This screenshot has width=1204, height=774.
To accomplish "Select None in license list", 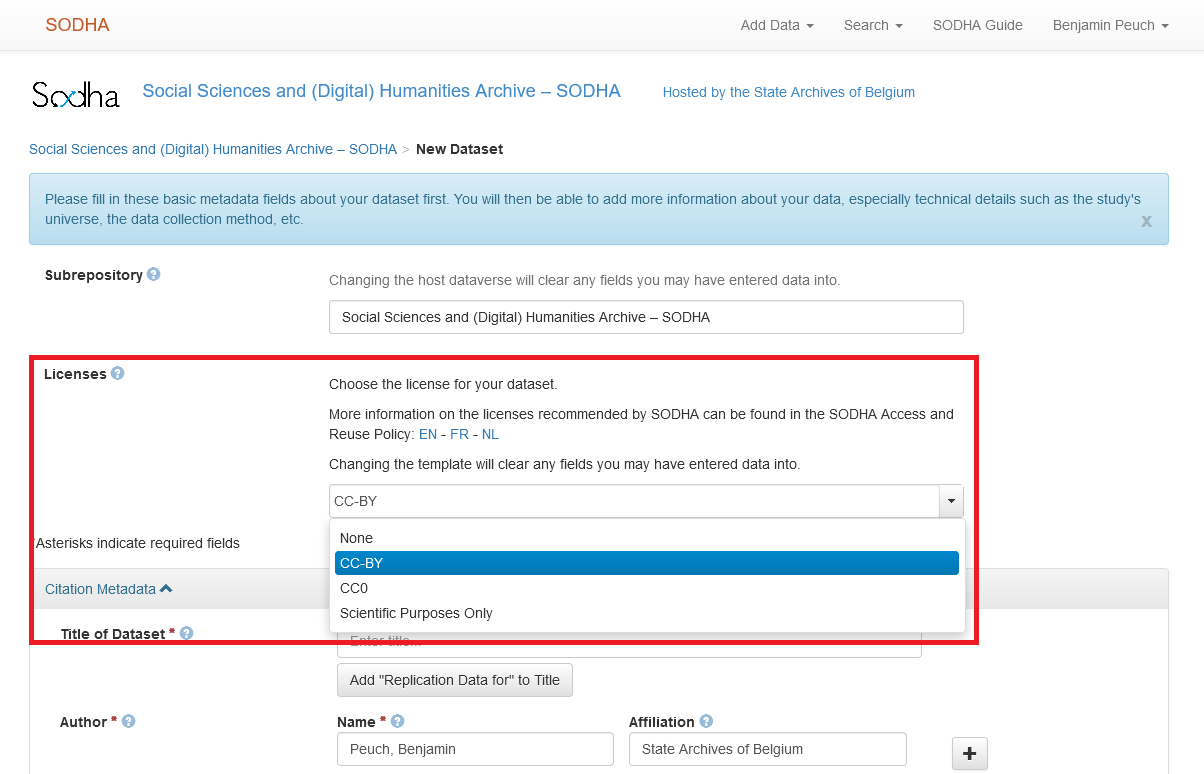I will click(647, 538).
